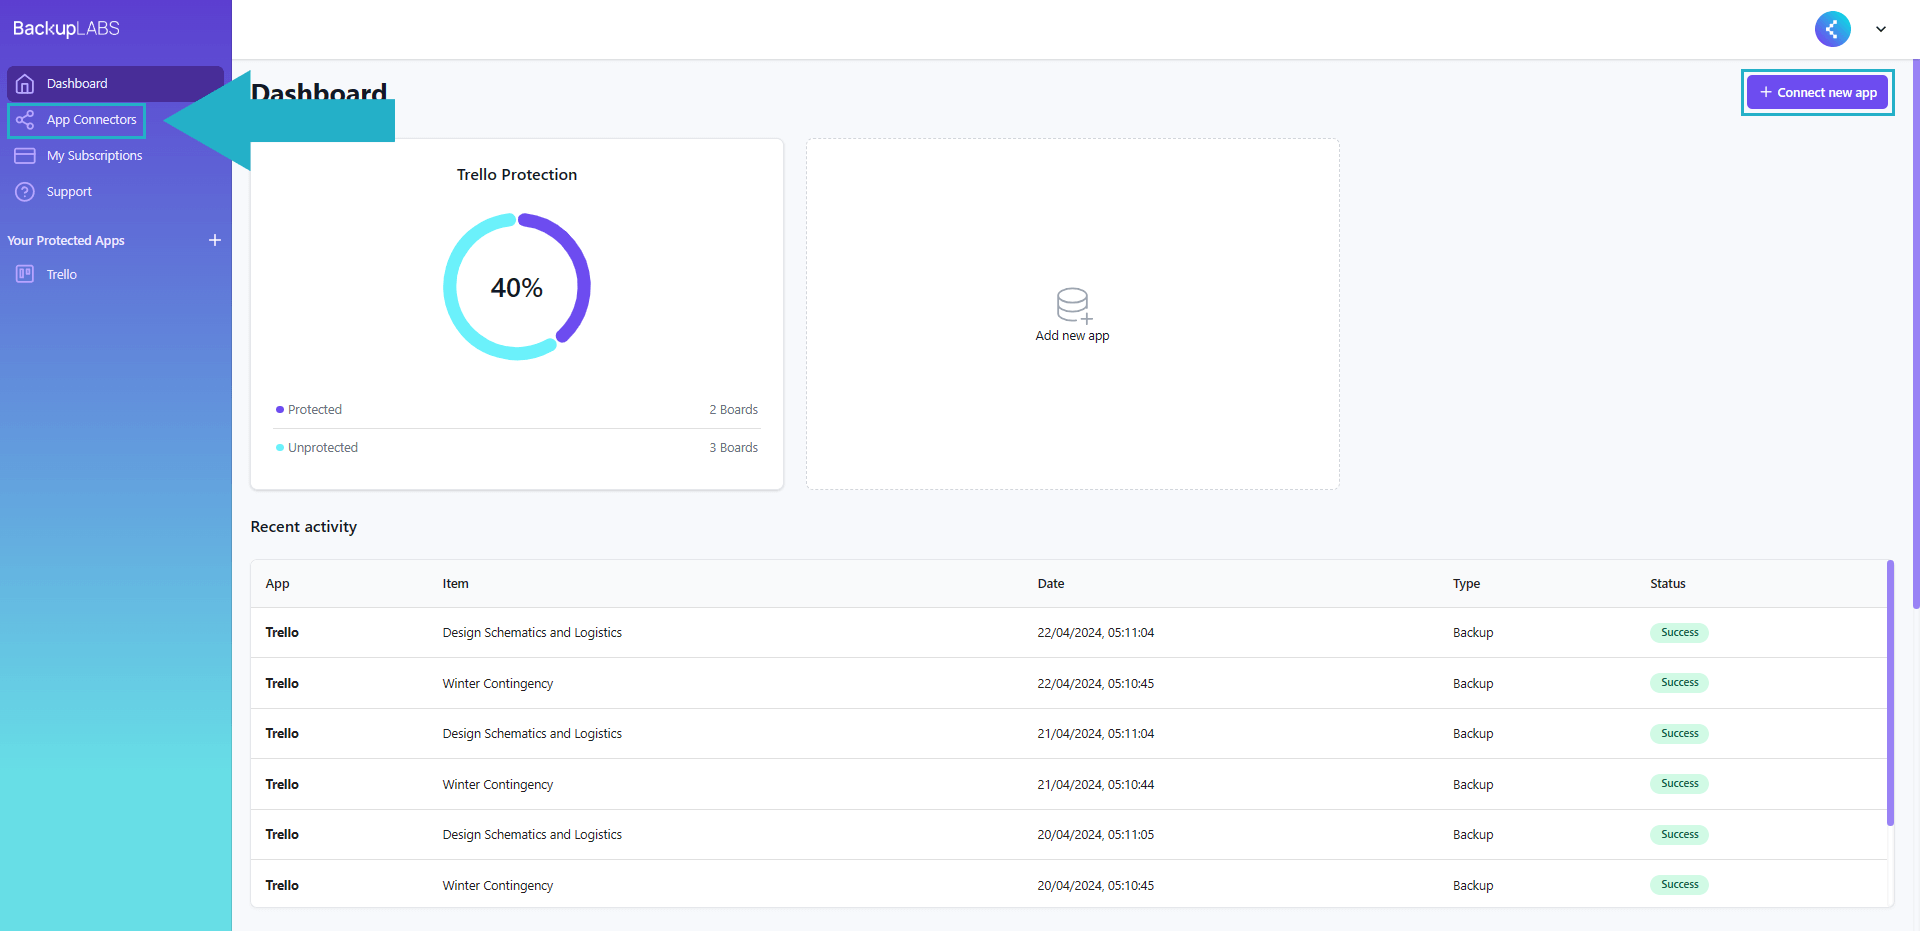Click Trello app cell in 20/04/2024, 05:11:05 row

(x=282, y=835)
